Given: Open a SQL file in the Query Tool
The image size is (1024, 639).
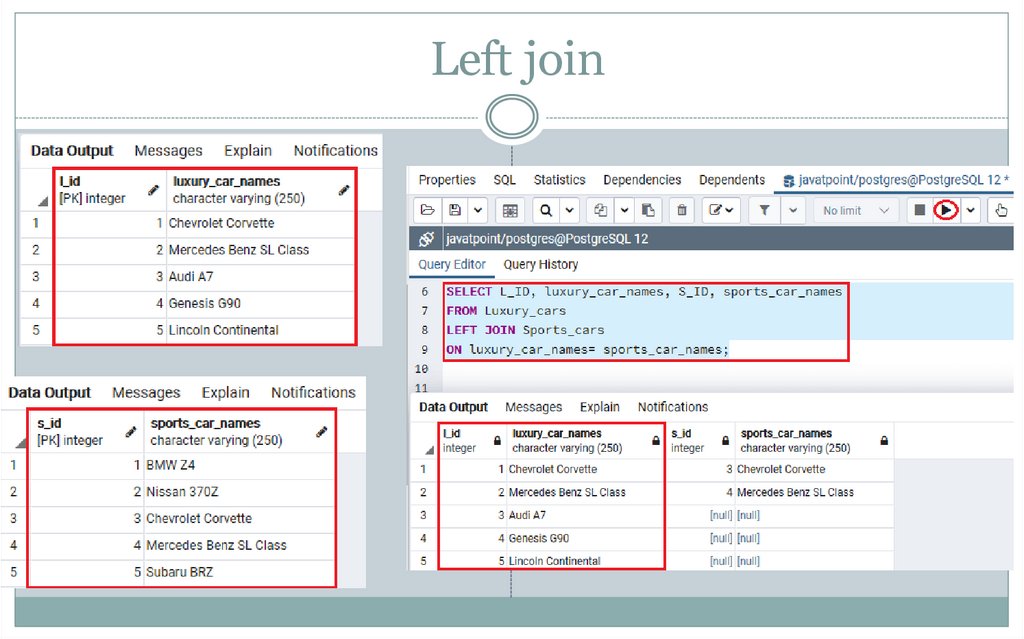Looking at the screenshot, I should 425,210.
